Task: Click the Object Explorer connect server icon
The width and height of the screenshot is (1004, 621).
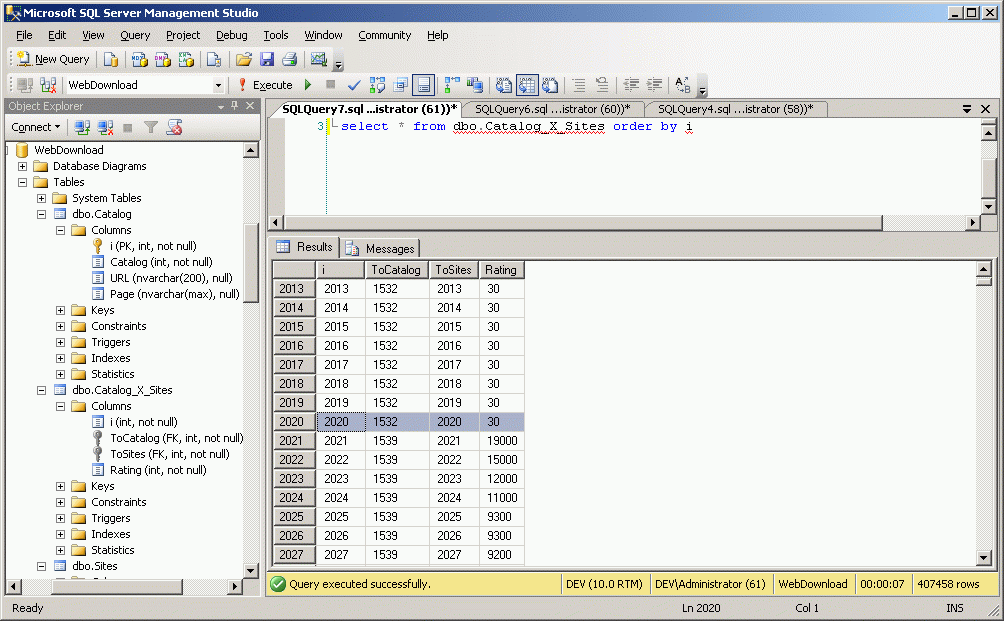Action: click(82, 127)
